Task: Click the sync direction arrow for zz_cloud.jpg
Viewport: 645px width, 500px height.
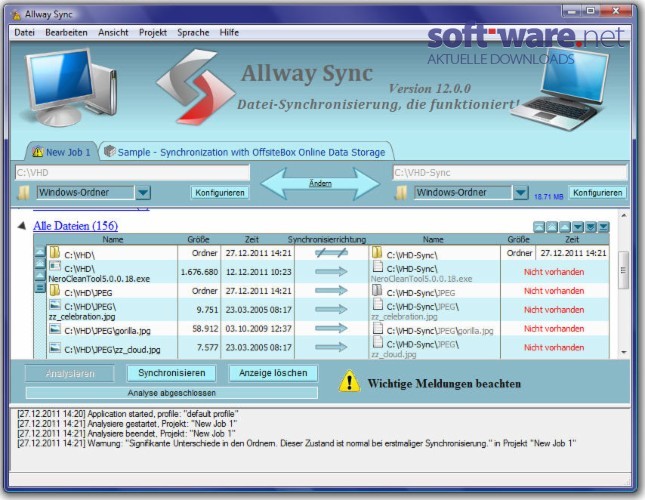Action: [x=331, y=347]
